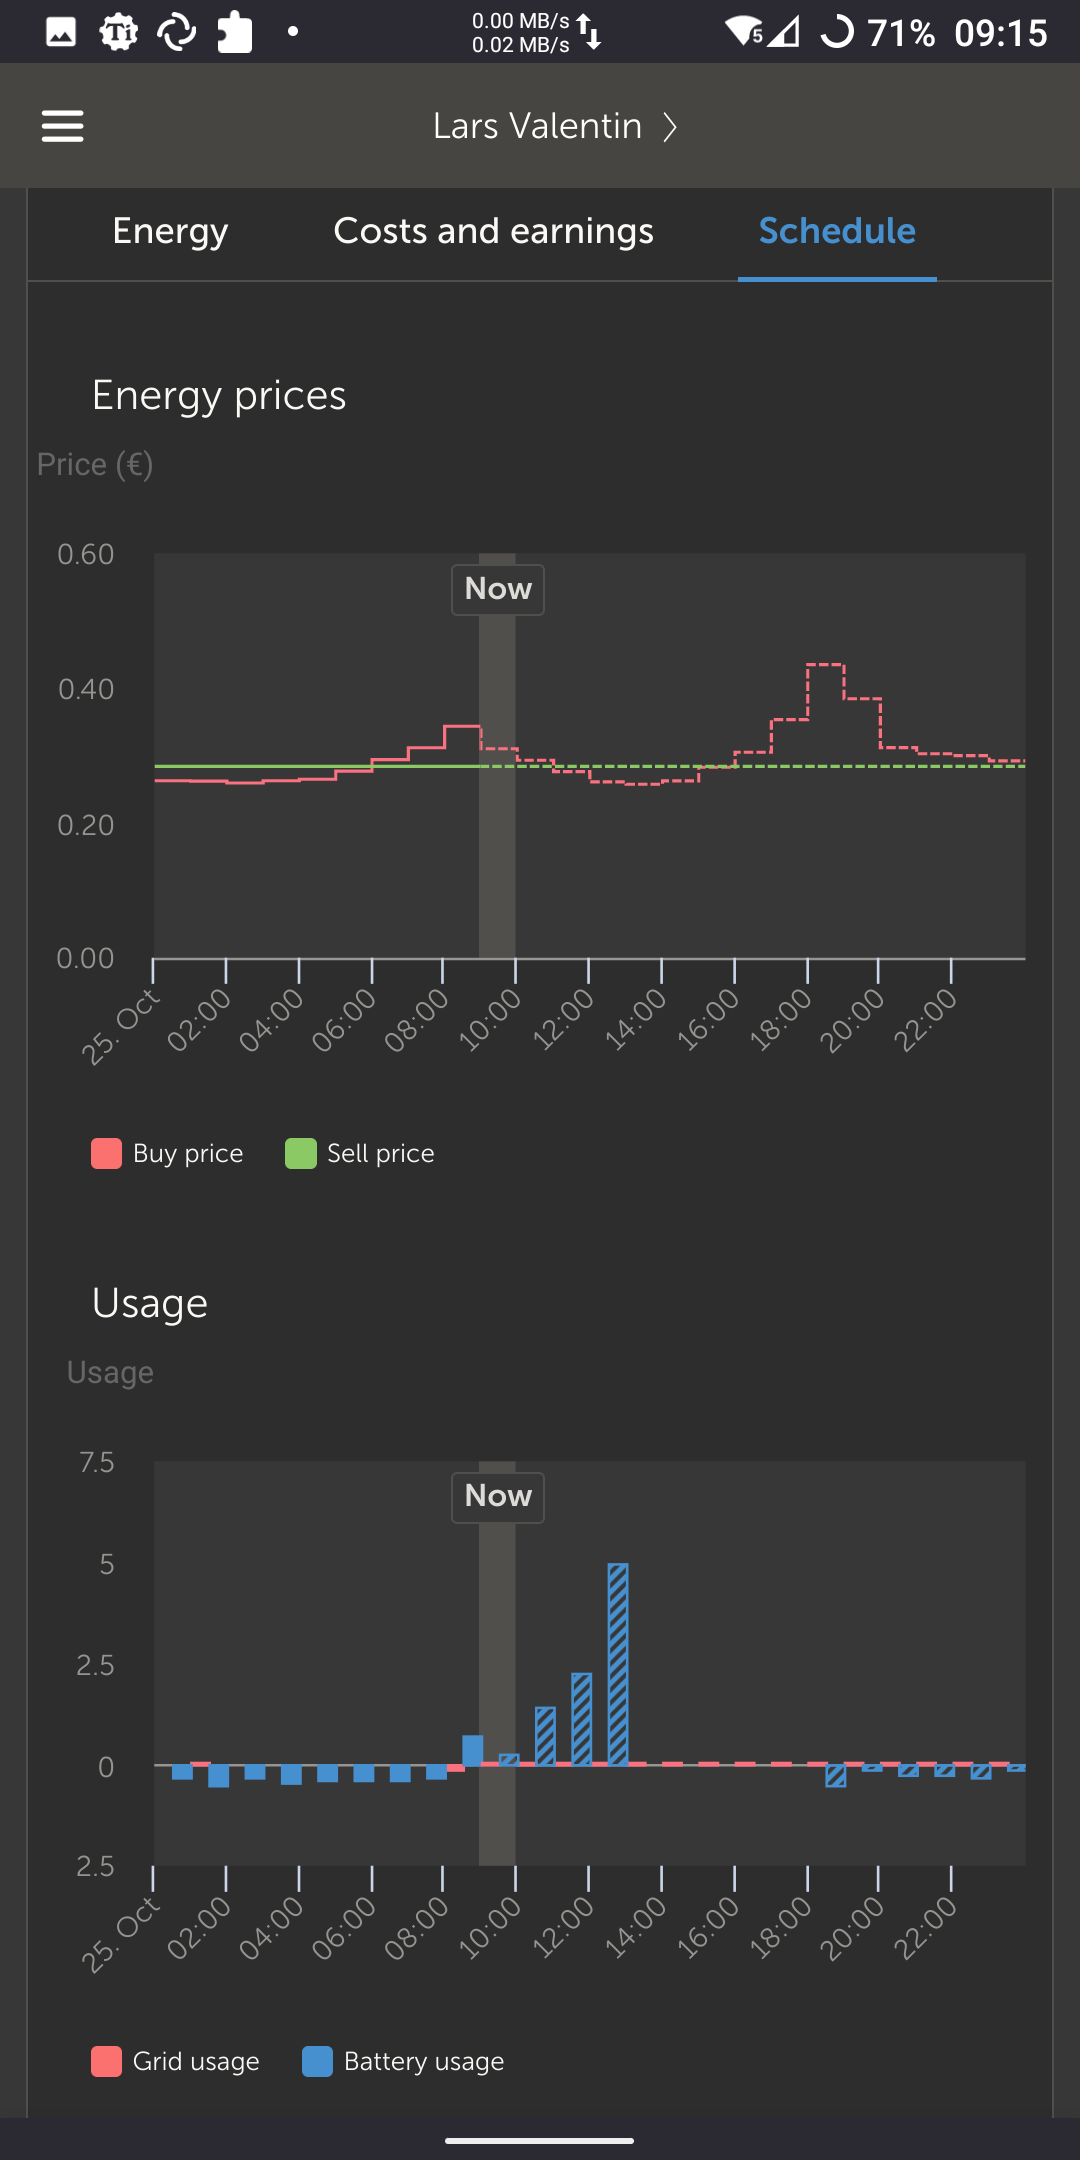The image size is (1080, 2160).
Task: Tap the Now marker on Usage chart
Action: (x=498, y=1496)
